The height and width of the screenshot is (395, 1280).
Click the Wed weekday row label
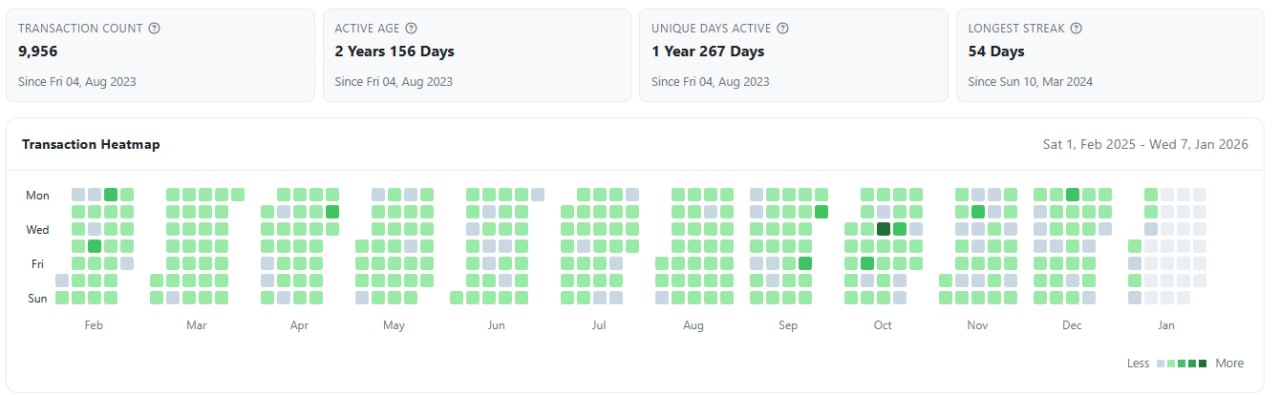tap(37, 229)
